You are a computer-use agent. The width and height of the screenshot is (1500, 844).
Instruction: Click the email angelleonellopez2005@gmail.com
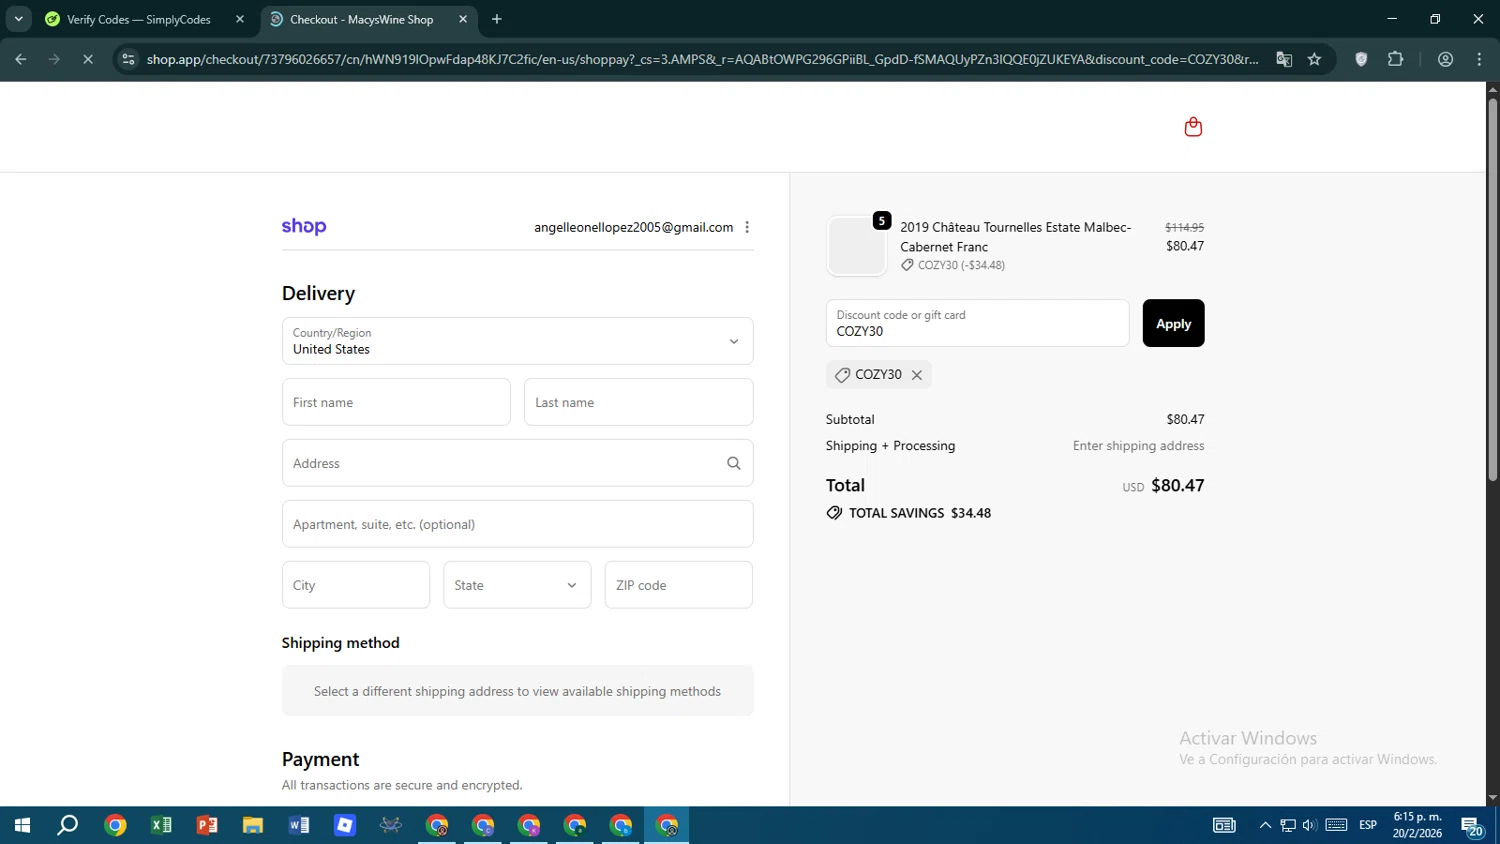coord(633,227)
